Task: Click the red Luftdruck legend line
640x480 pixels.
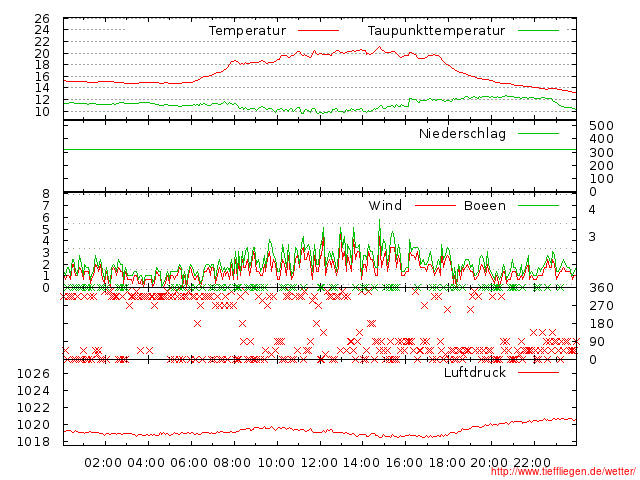Action: 538,372
